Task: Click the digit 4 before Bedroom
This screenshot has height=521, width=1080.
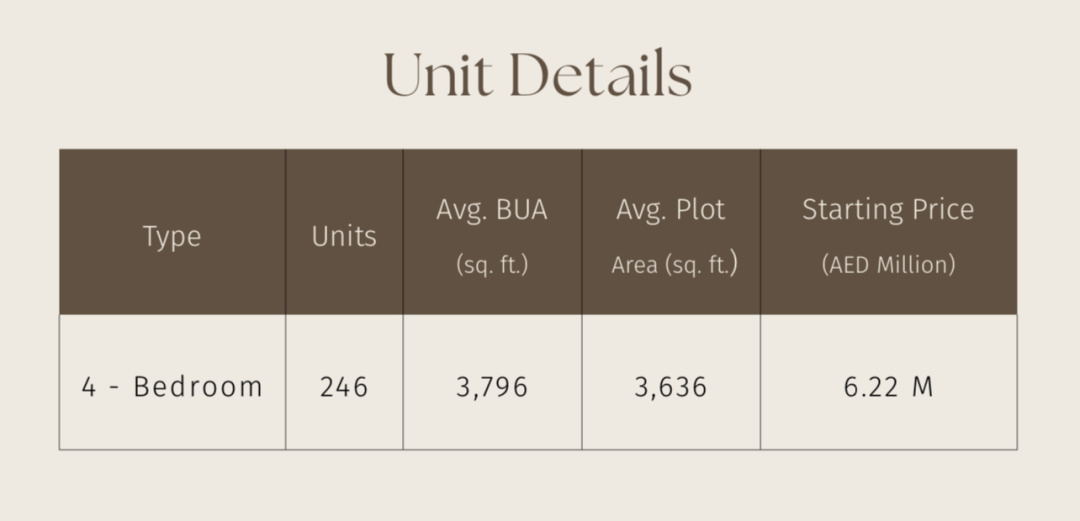Action: (x=89, y=387)
